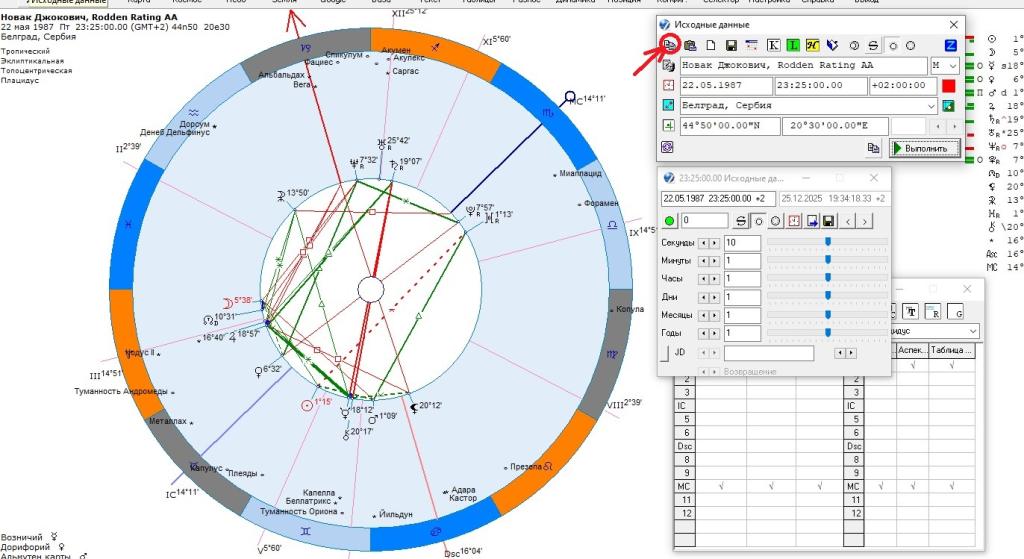The width and height of the screenshot is (1024, 559).
Task: Click the paste clipboard icon in toolbar
Action: pos(689,45)
